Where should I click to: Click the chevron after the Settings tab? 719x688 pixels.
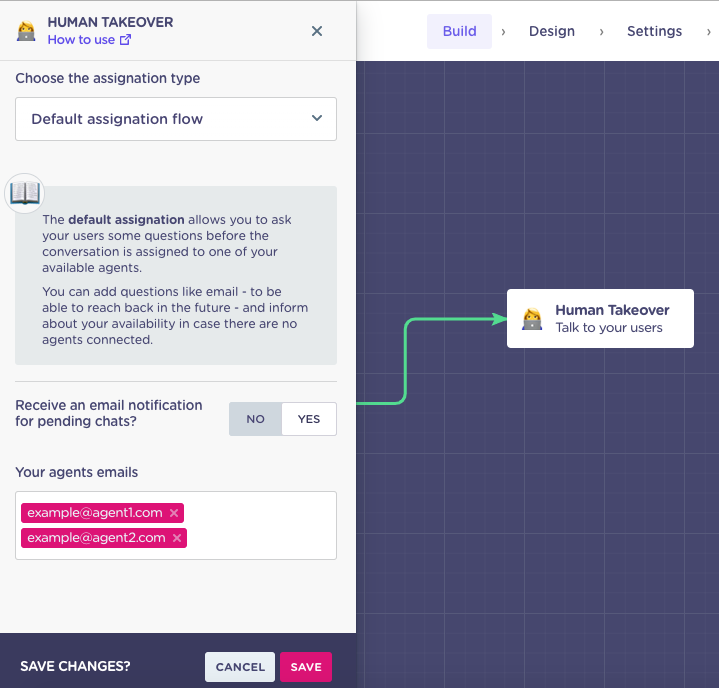coord(709,32)
